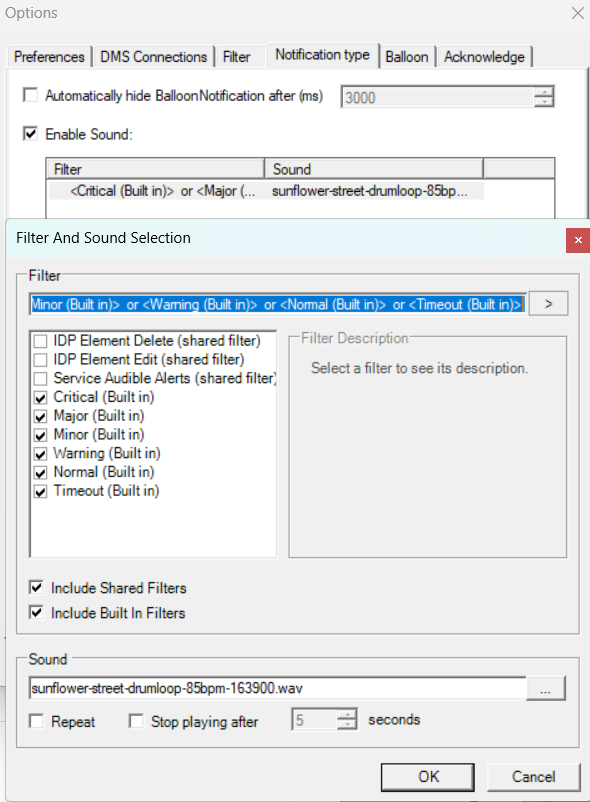Viewport: 590px width, 802px height.
Task: Cancel the filter and sound selection
Action: [x=534, y=777]
